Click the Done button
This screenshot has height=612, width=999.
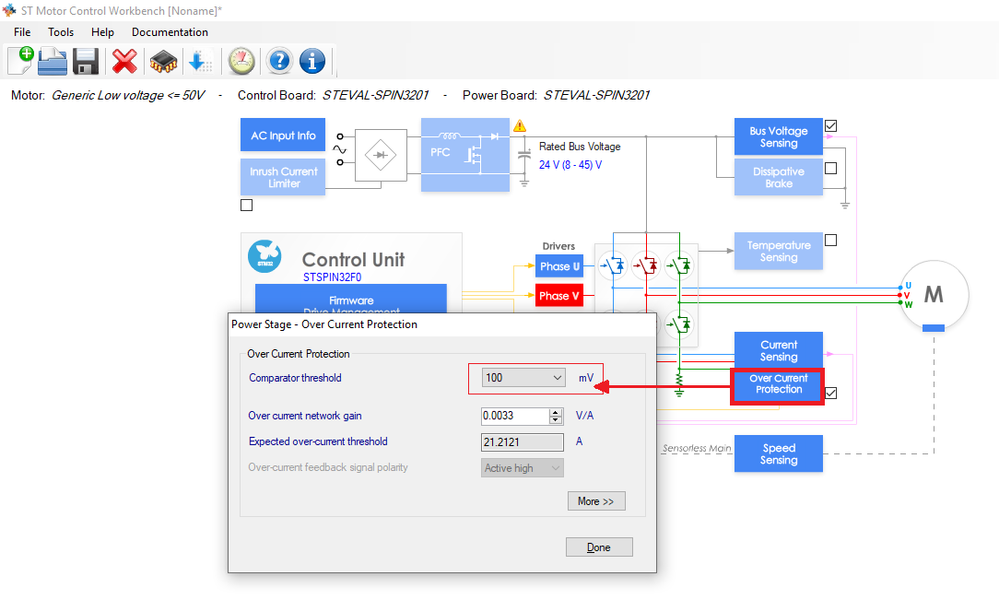(599, 547)
